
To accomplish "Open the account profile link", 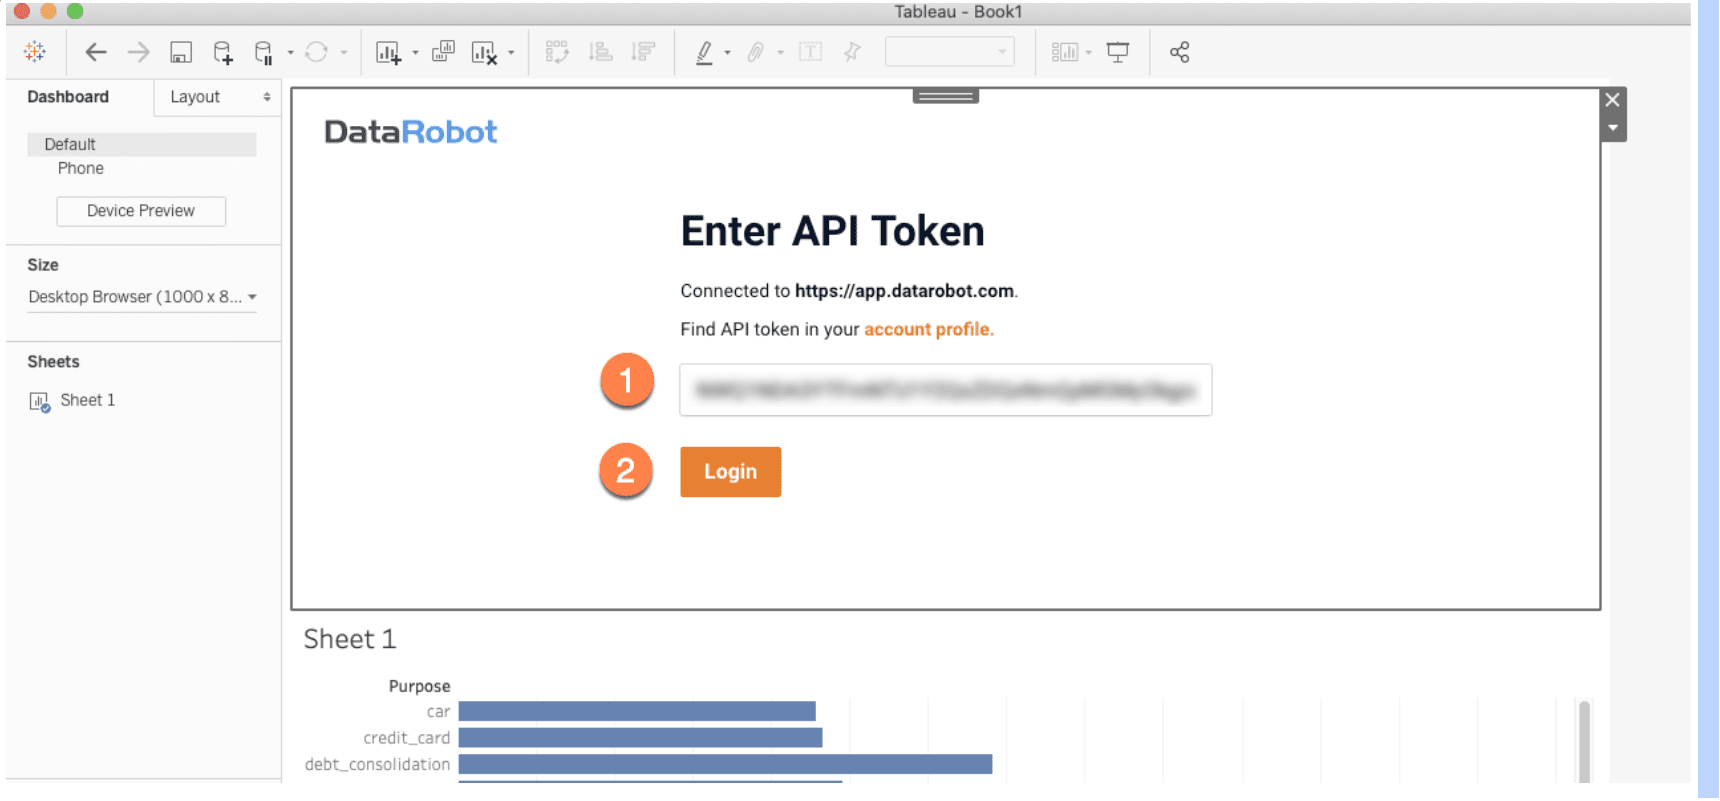I will point(929,329).
